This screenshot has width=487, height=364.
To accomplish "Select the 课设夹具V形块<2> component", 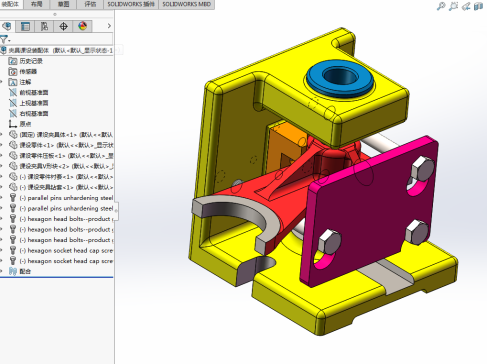I will (x=61, y=166).
